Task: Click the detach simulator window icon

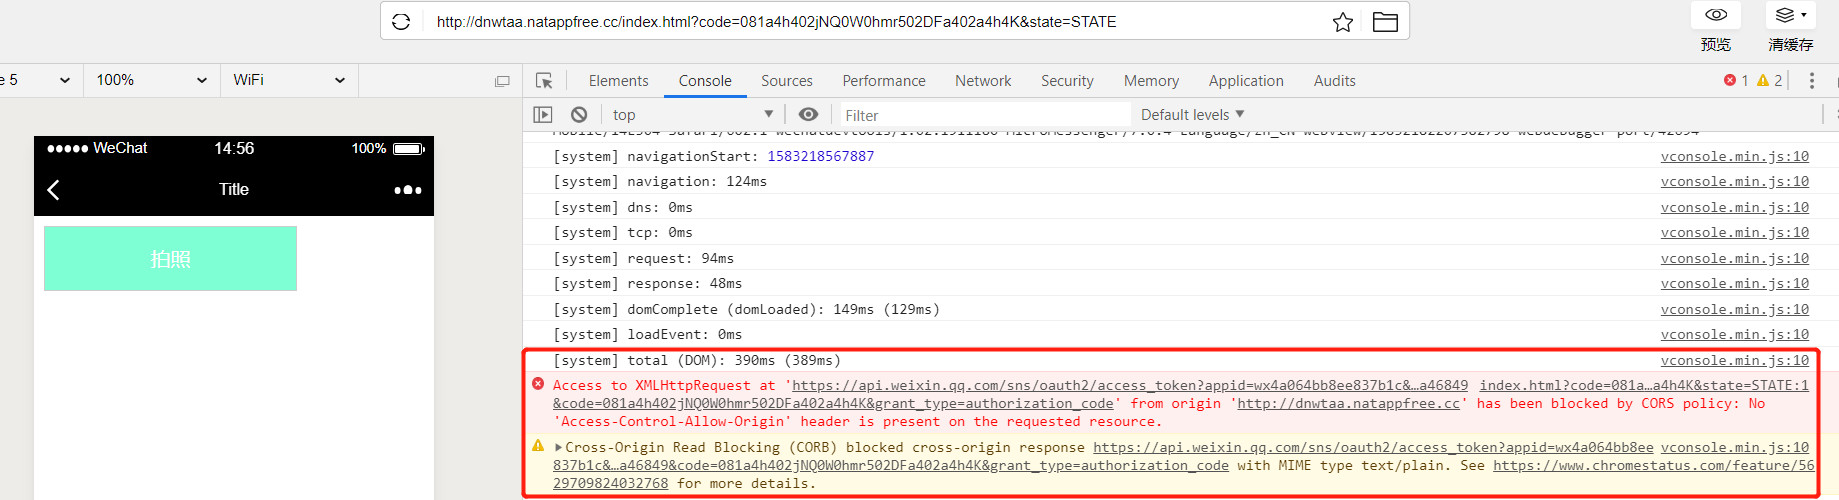Action: click(502, 81)
